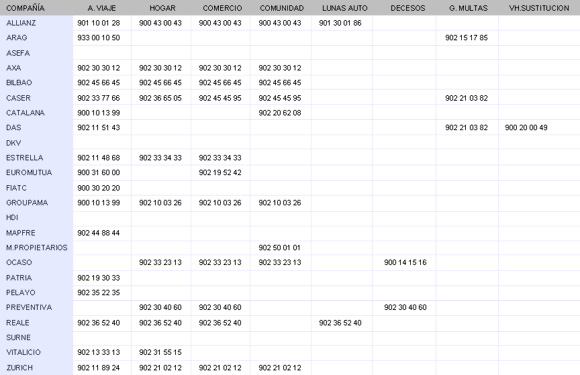Click the DECESOS column header
Viewport: 580px width, 375px height.
[x=408, y=8]
